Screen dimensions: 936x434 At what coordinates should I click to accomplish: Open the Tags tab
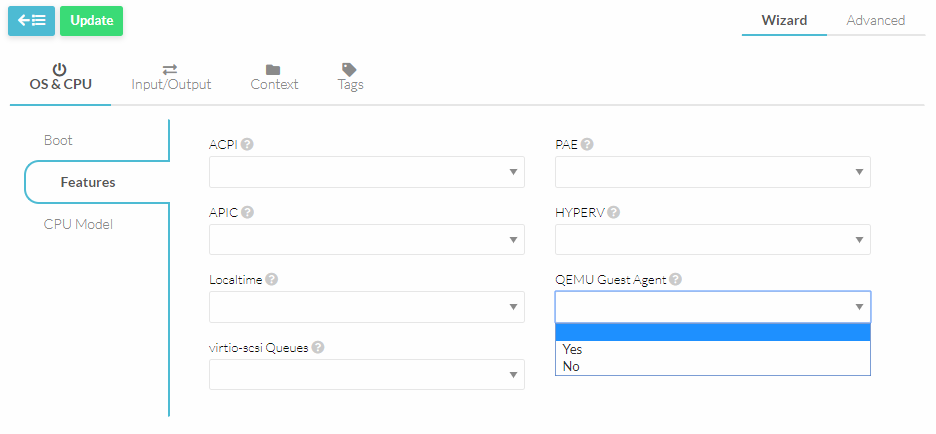[350, 77]
